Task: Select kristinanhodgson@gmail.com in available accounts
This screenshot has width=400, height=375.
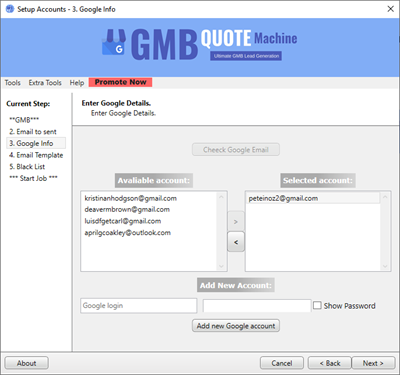Action: click(x=131, y=198)
